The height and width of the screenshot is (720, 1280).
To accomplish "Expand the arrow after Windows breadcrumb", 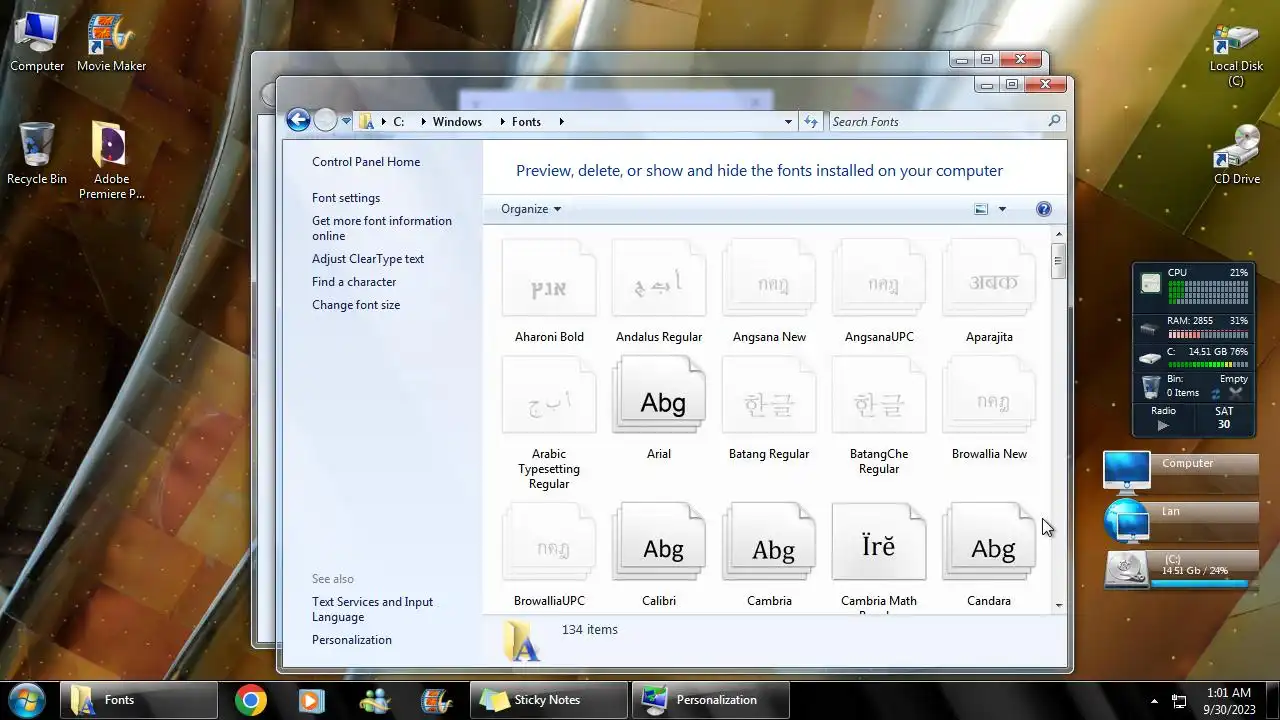I will [x=501, y=122].
